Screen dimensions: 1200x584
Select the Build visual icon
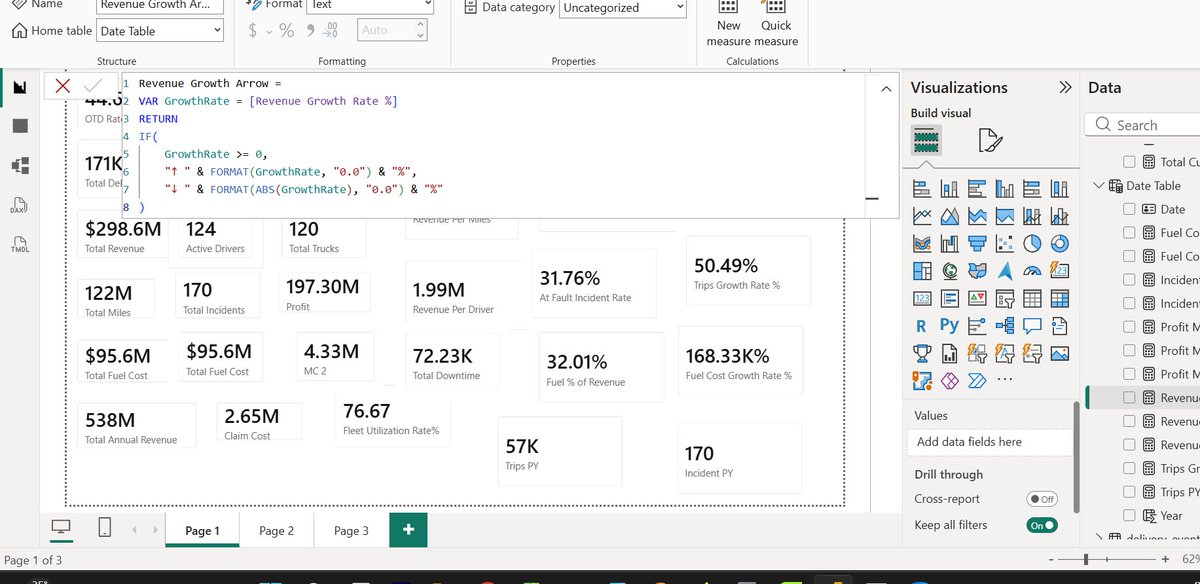pyautogui.click(x=926, y=138)
